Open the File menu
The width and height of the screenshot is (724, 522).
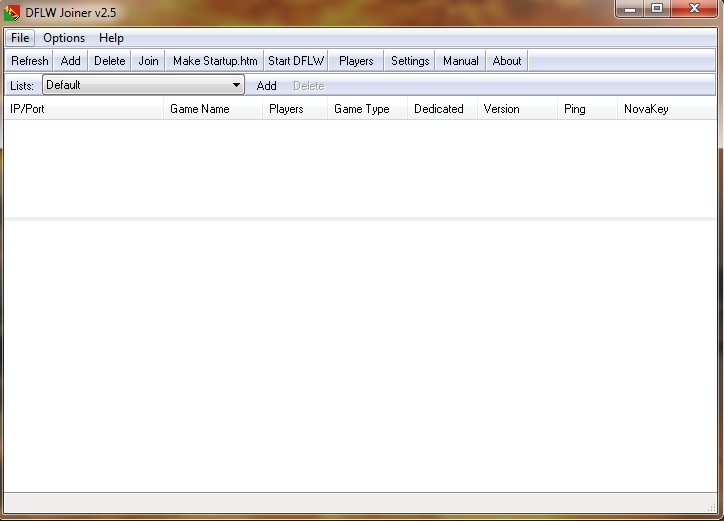20,38
